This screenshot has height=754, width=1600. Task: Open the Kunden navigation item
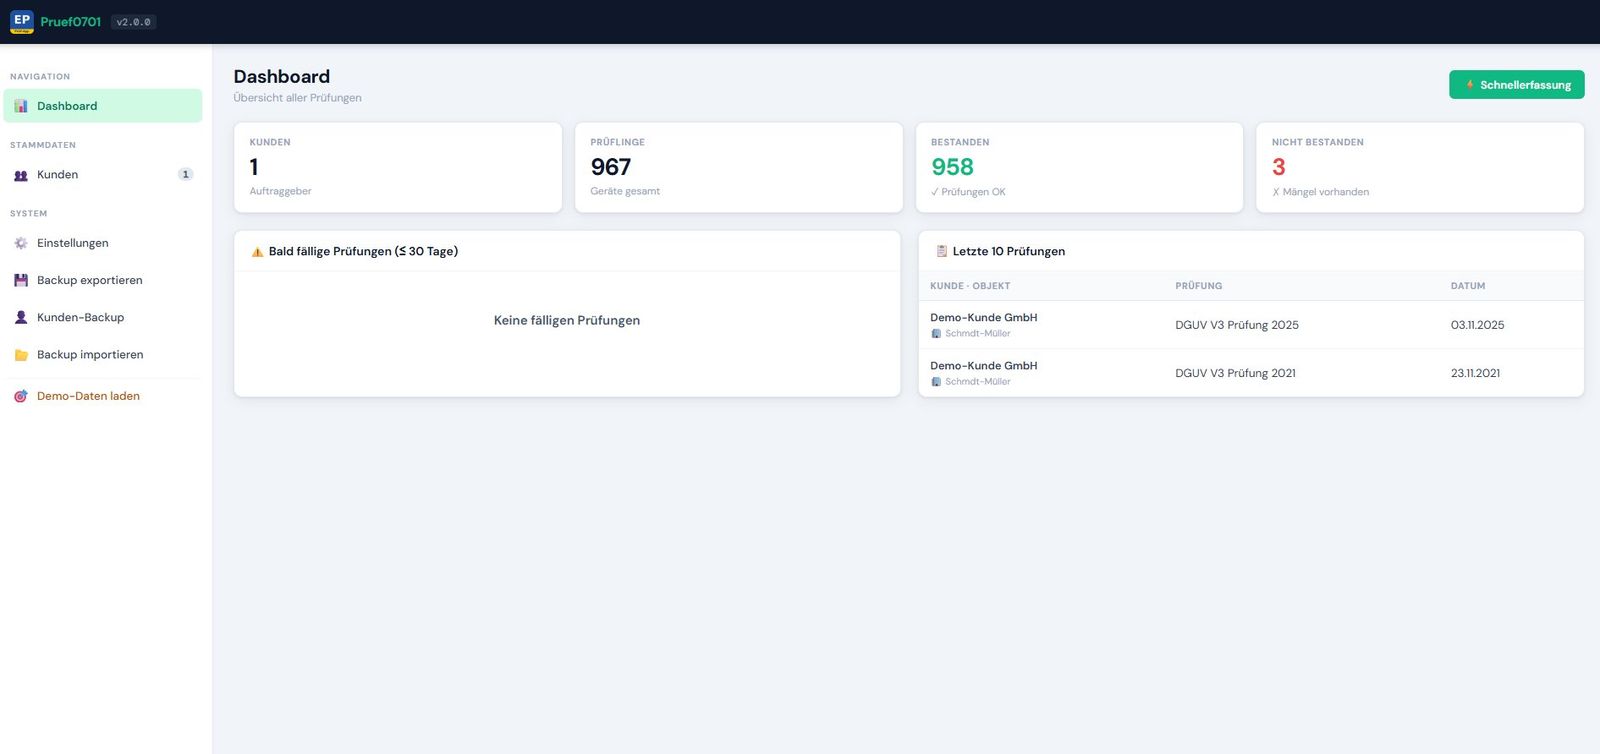point(103,175)
